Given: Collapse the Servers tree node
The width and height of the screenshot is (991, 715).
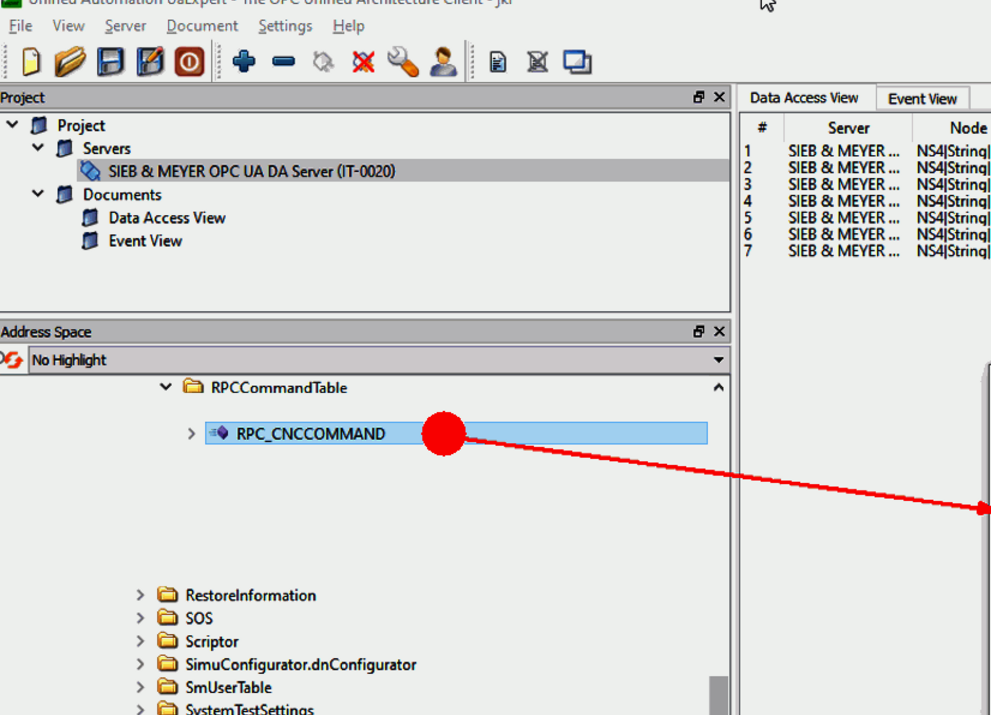Looking at the screenshot, I should [x=38, y=148].
